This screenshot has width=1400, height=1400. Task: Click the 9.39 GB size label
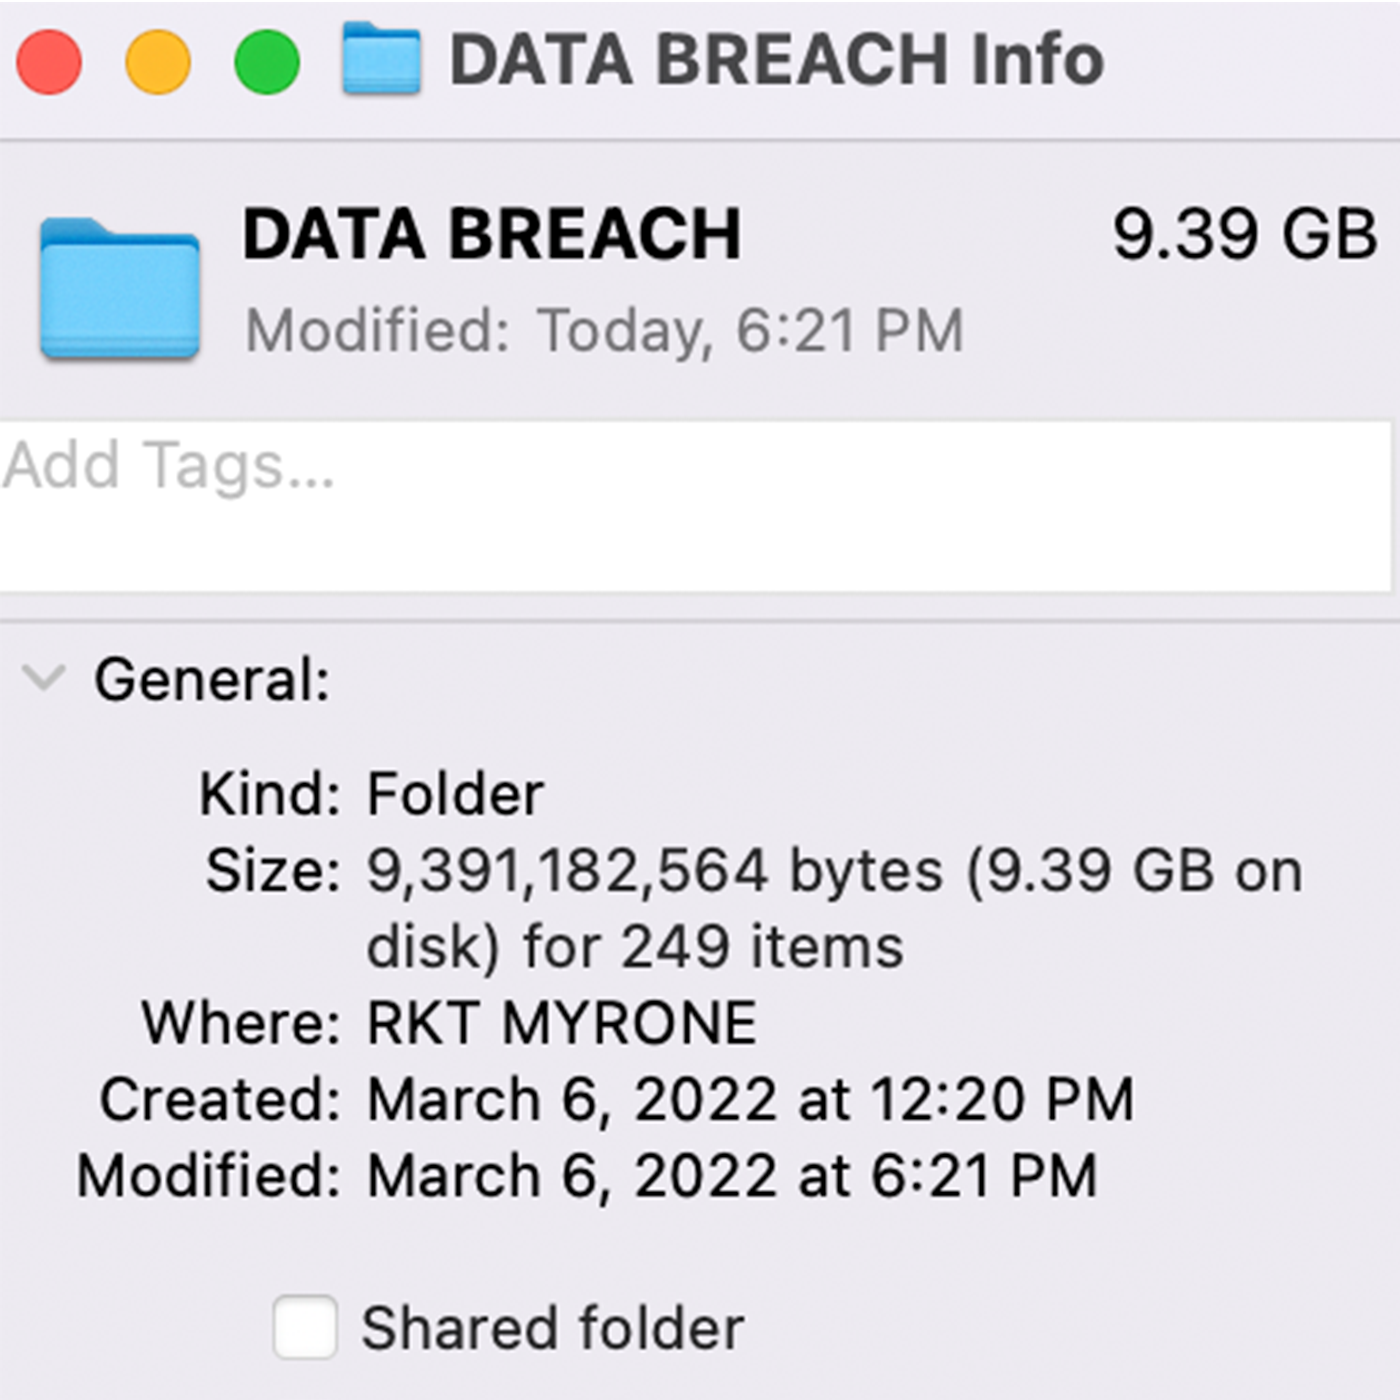point(1246,234)
